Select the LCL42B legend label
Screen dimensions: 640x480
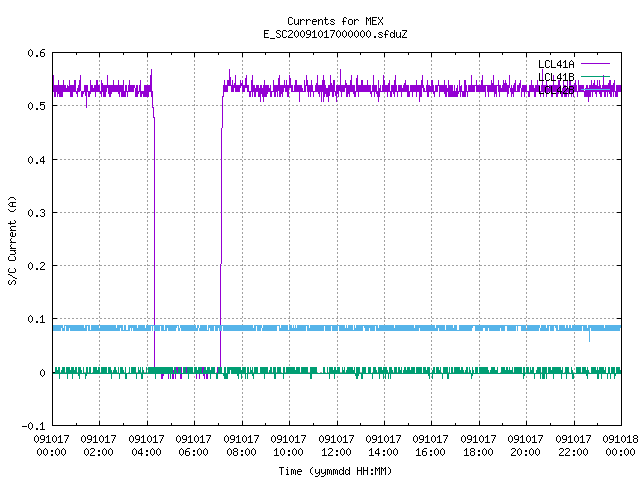[x=556, y=90]
